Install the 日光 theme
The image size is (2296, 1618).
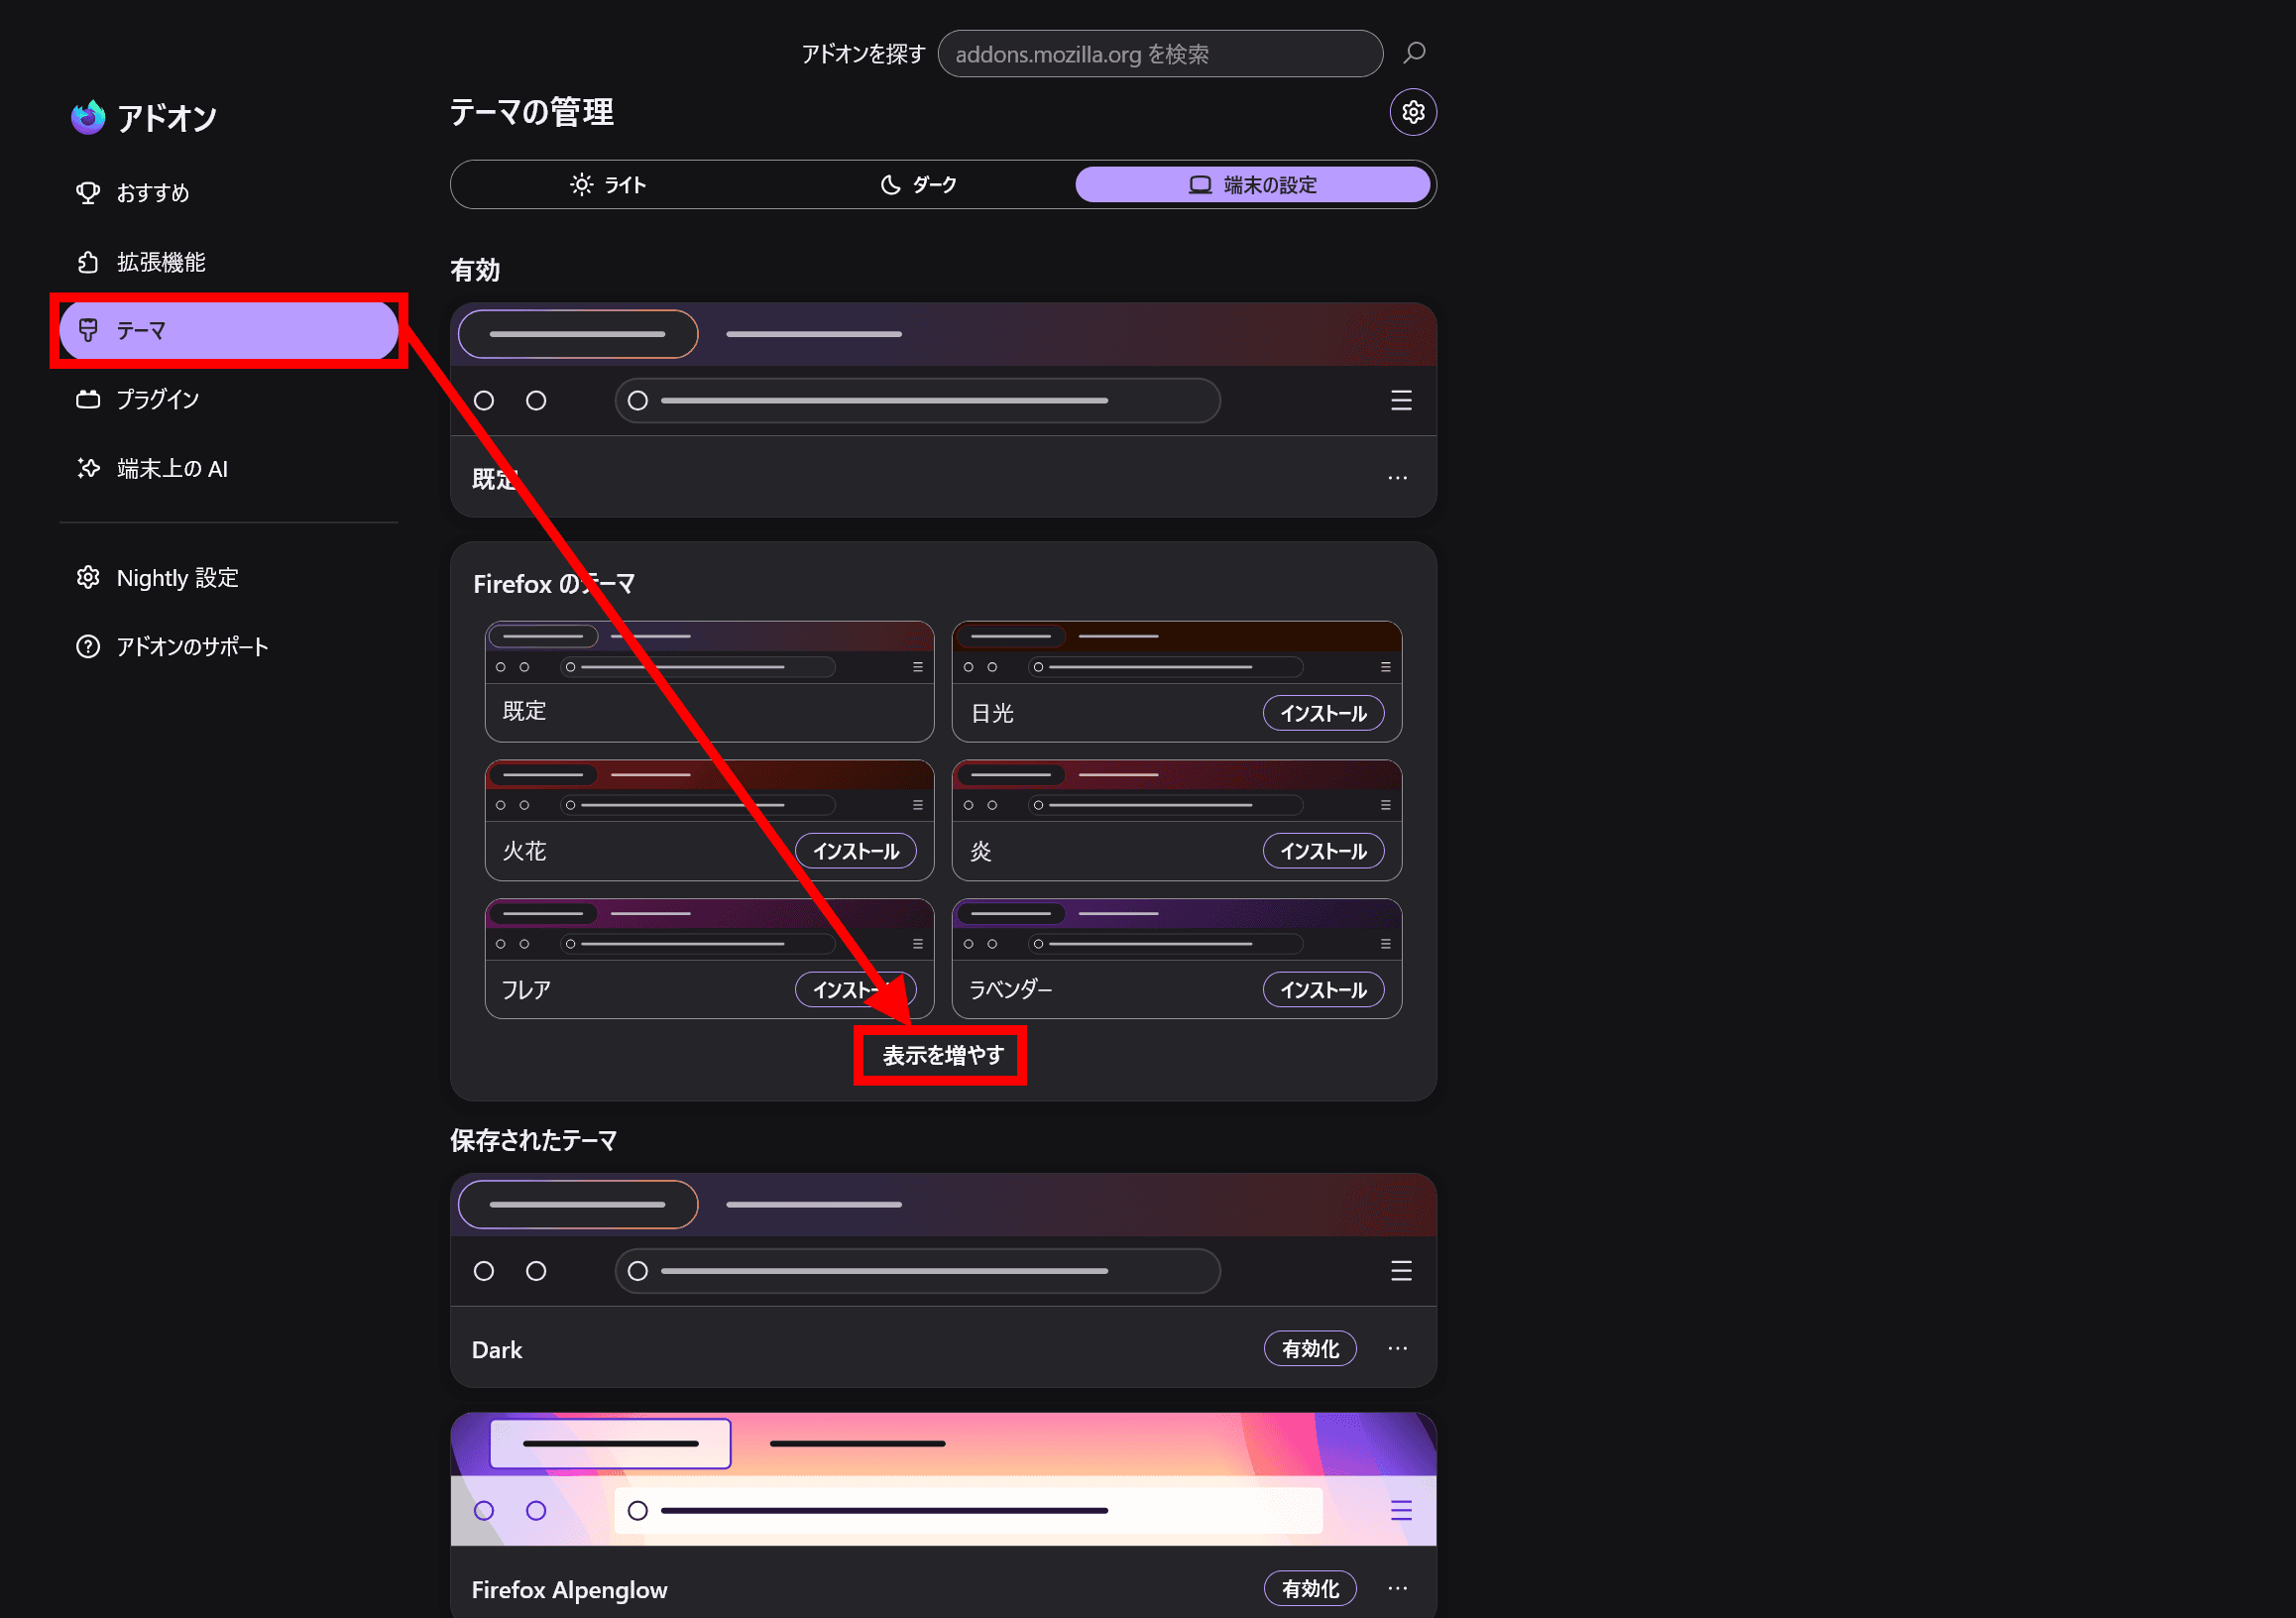(x=1323, y=713)
